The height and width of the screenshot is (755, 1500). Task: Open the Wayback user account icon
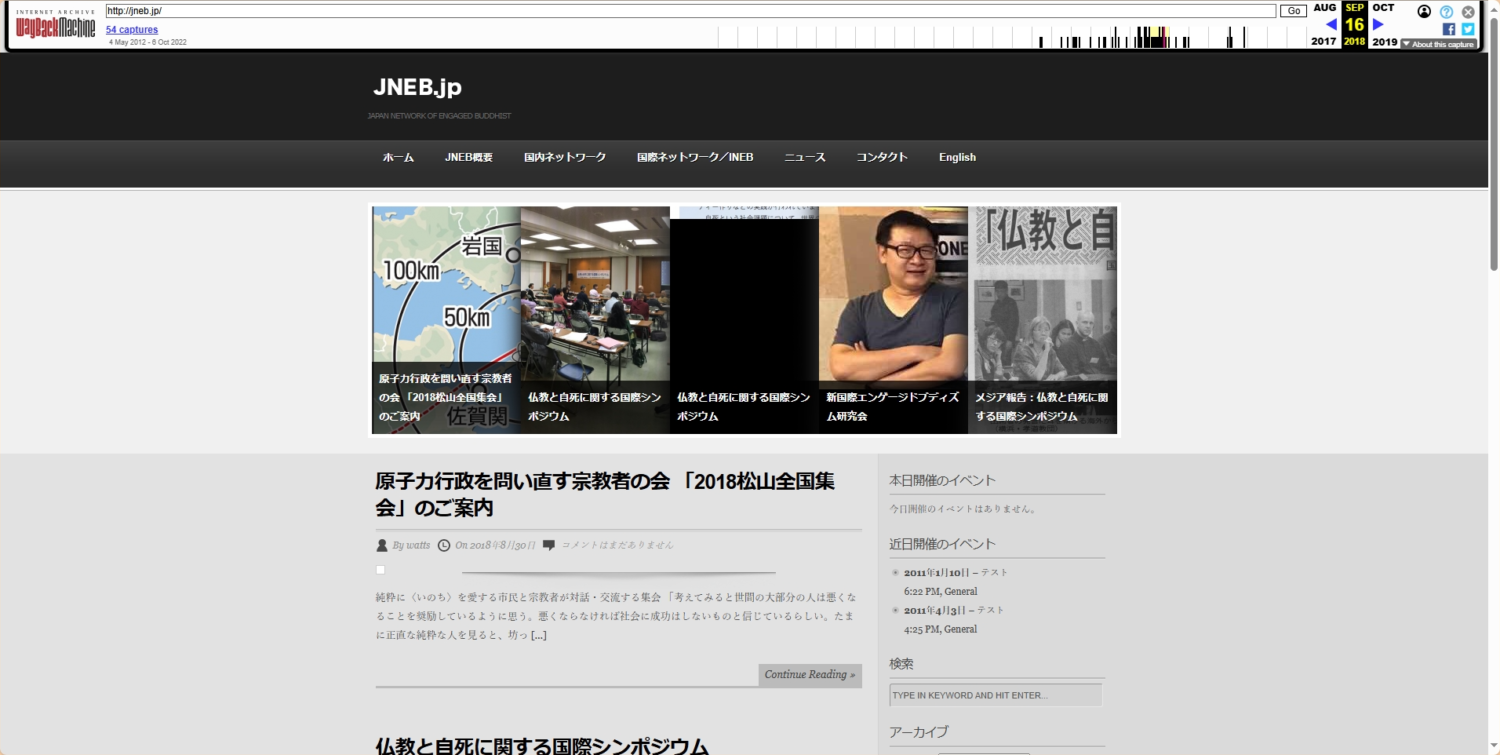(x=1424, y=11)
